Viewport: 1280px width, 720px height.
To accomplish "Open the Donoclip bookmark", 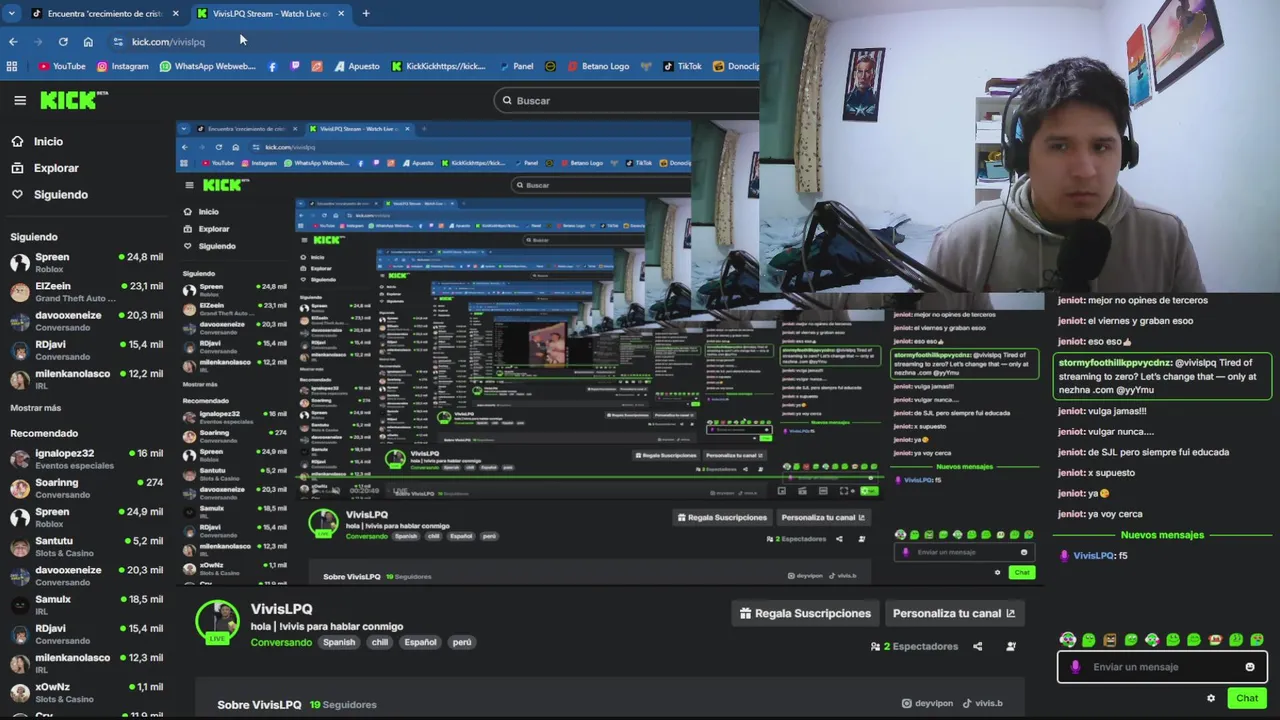I will pyautogui.click(x=736, y=66).
